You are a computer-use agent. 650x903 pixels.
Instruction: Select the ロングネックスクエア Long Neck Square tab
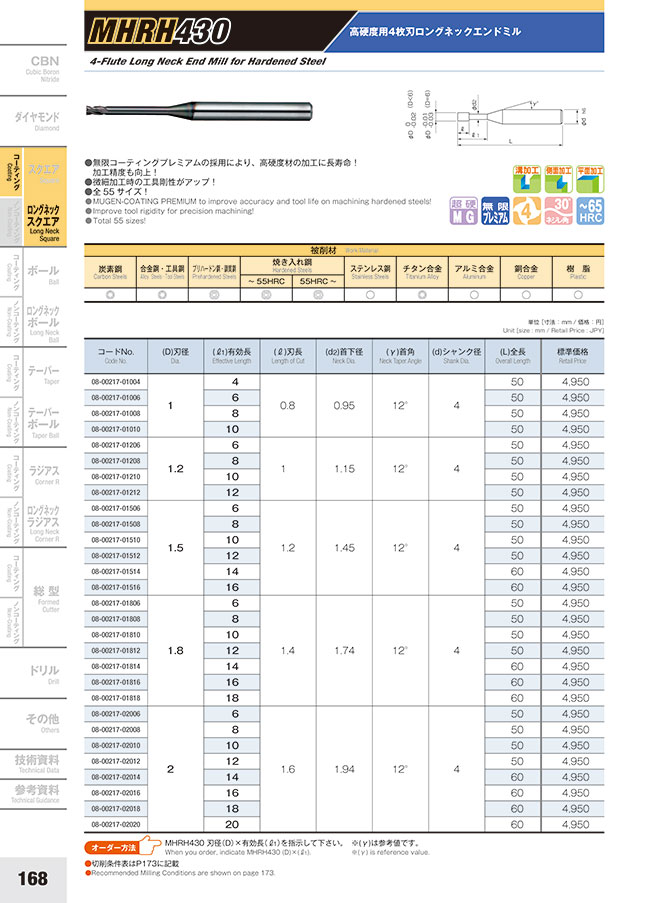tap(44, 222)
